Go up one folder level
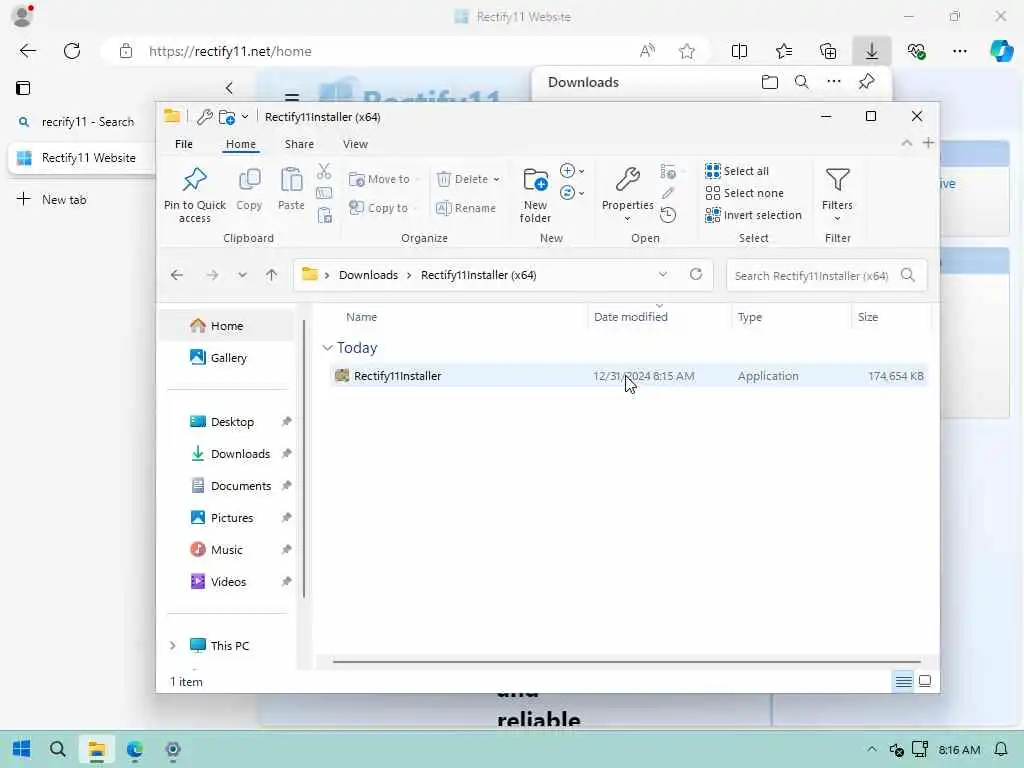Screen dimensions: 1024x768 point(272,275)
